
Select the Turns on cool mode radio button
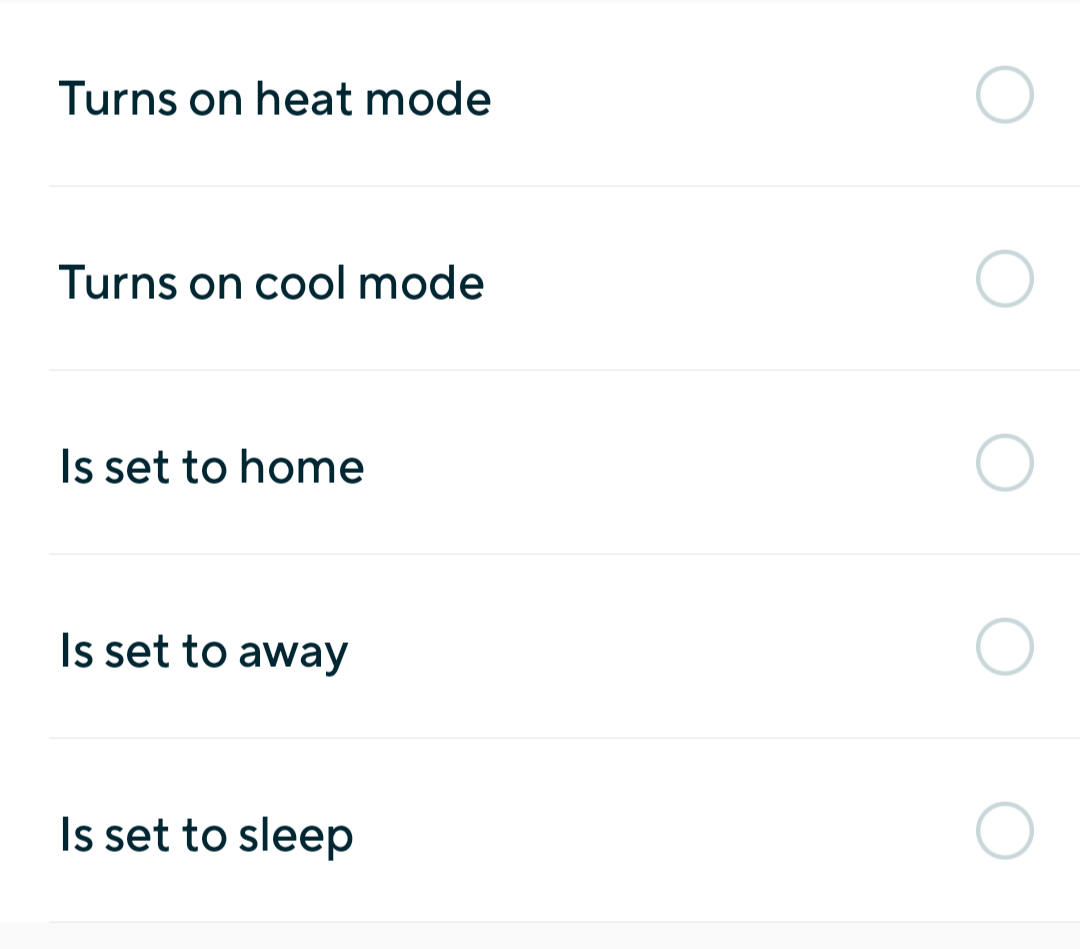(x=1004, y=278)
